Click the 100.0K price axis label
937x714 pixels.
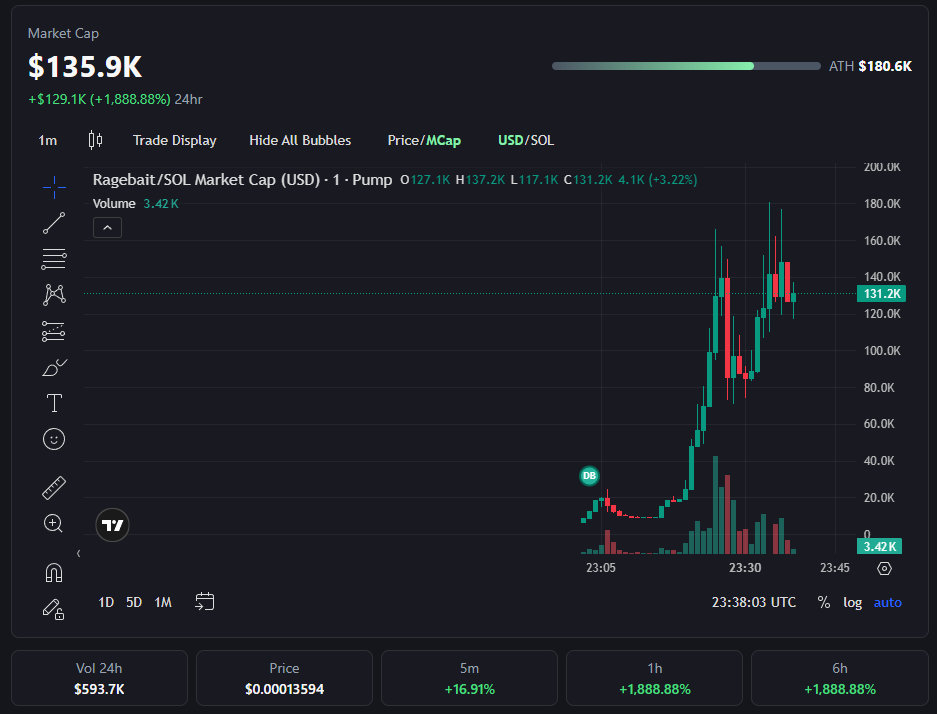click(882, 351)
